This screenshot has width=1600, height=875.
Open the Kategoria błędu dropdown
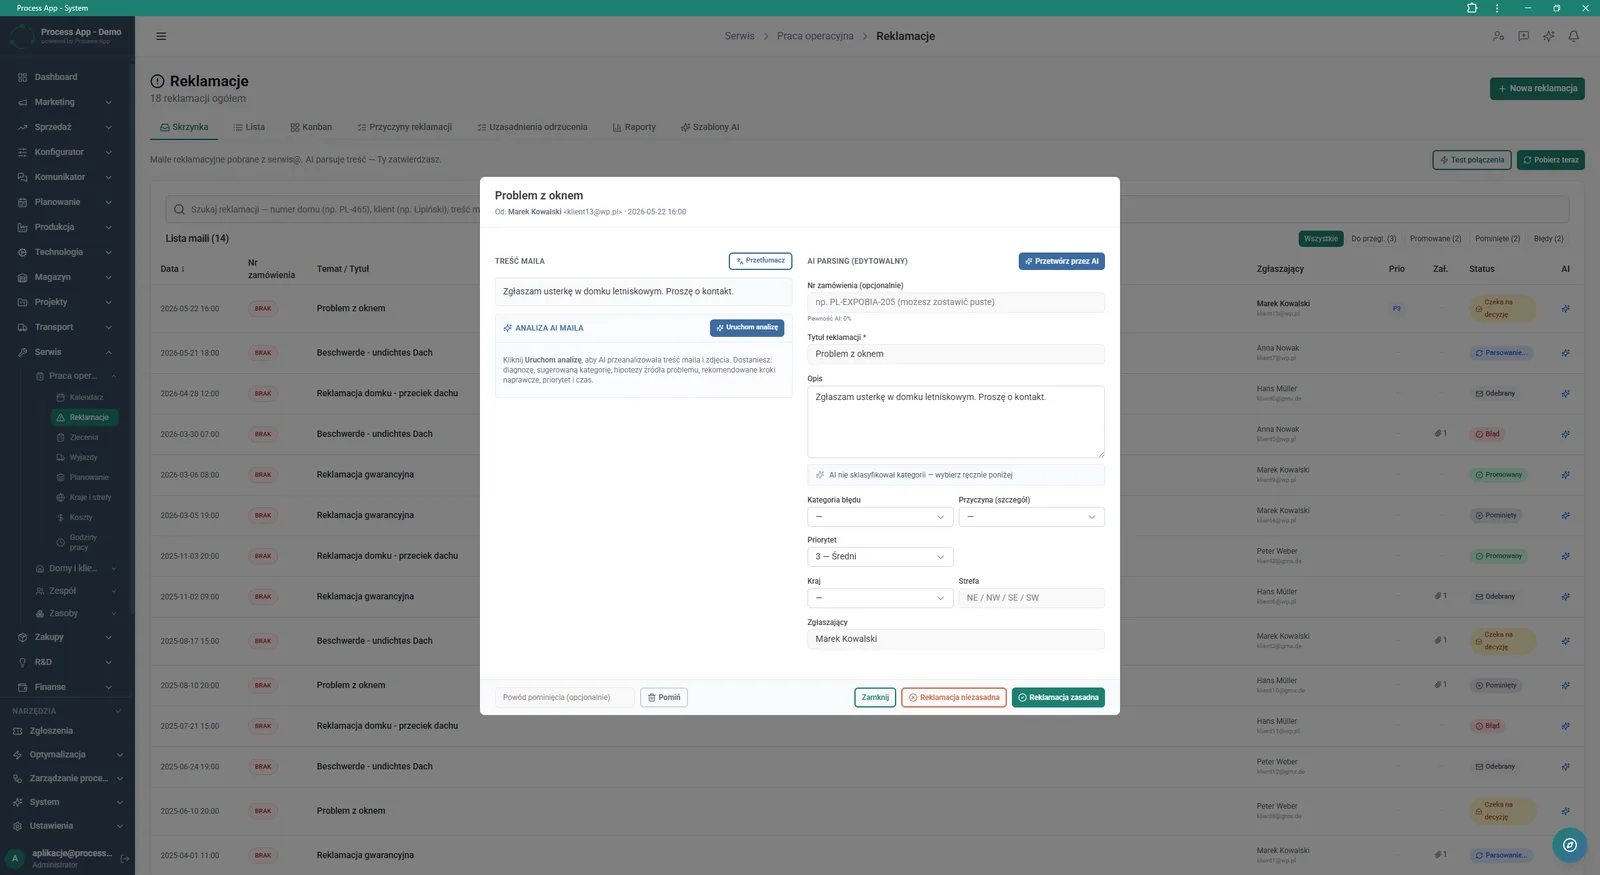point(880,517)
